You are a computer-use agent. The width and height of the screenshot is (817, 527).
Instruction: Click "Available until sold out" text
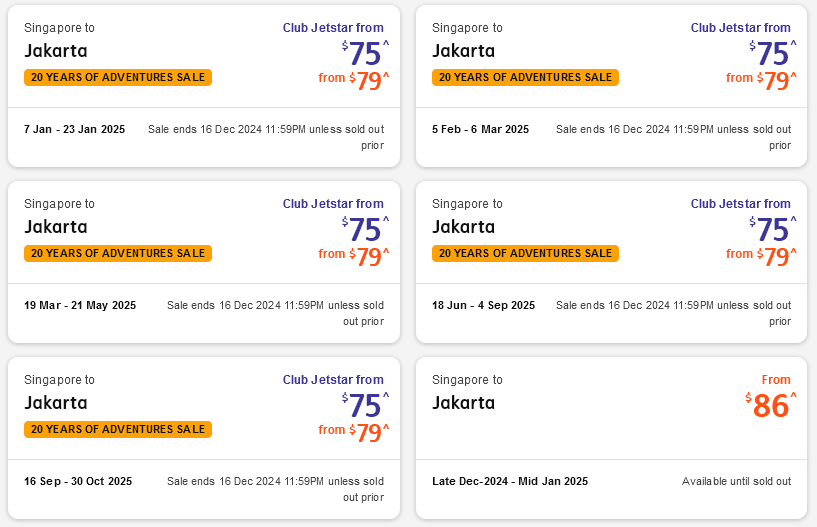(x=736, y=481)
